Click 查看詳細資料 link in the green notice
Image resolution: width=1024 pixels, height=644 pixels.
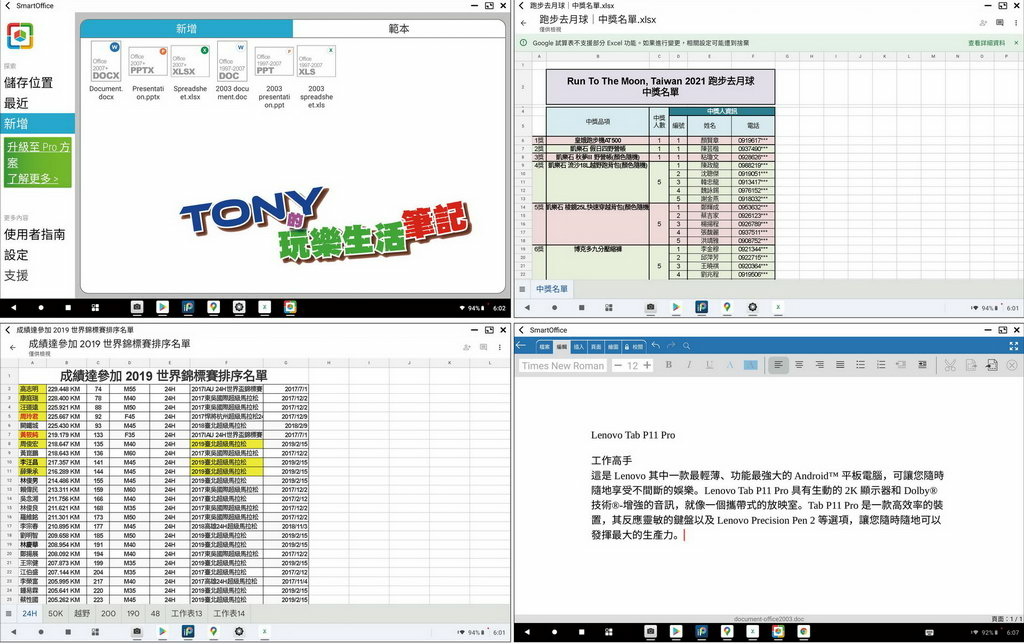coord(986,43)
